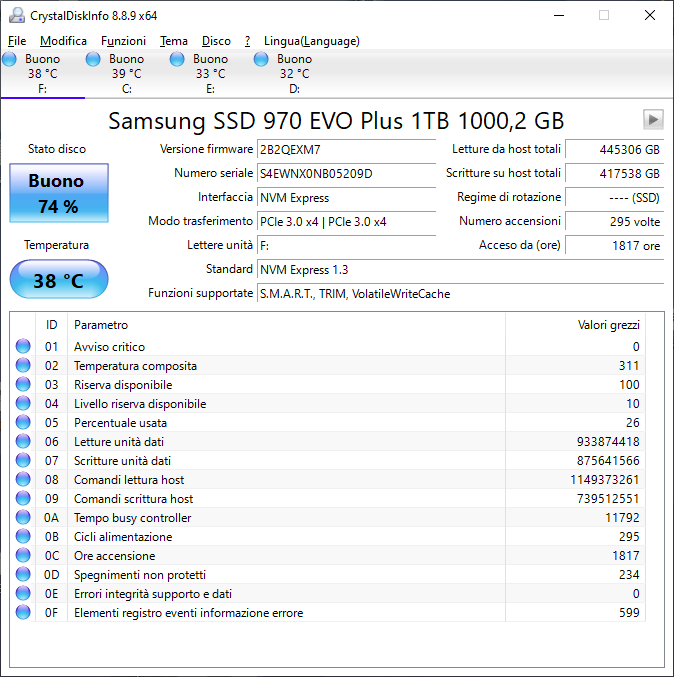Select the E: drive tab
The image size is (674, 677).
[210, 74]
